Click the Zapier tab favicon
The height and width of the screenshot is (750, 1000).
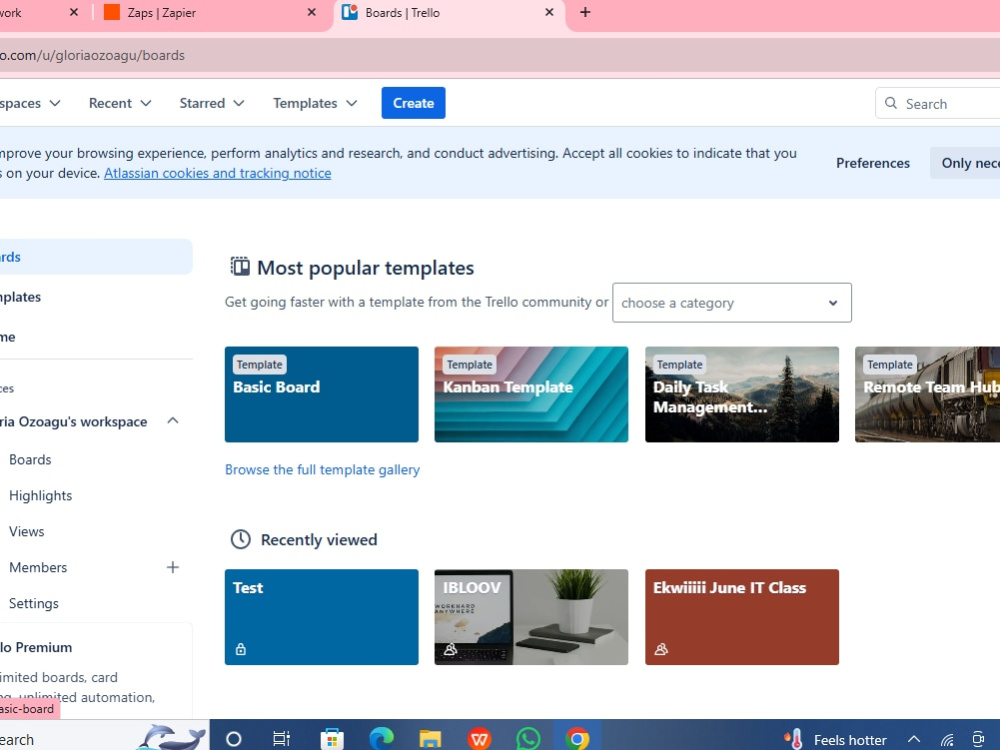click(x=112, y=12)
